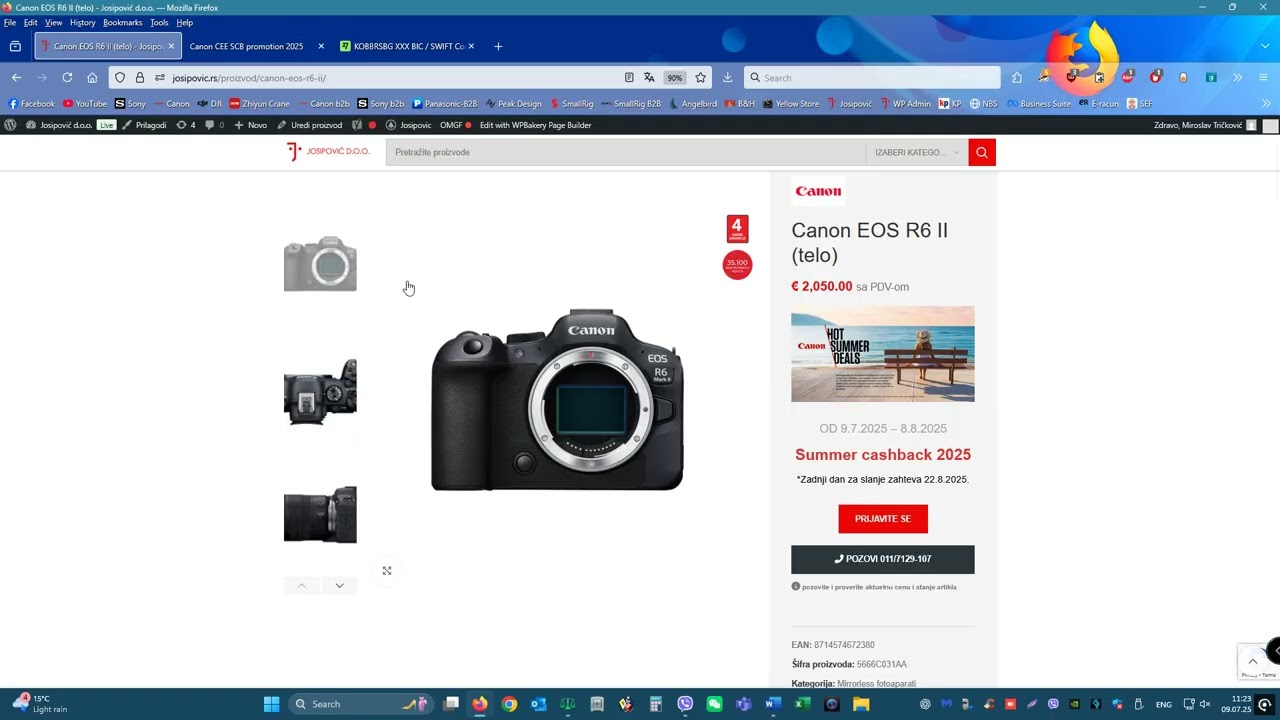Click the Josipović d.o.o. site logo
Image resolution: width=1280 pixels, height=720 pixels.
(327, 152)
